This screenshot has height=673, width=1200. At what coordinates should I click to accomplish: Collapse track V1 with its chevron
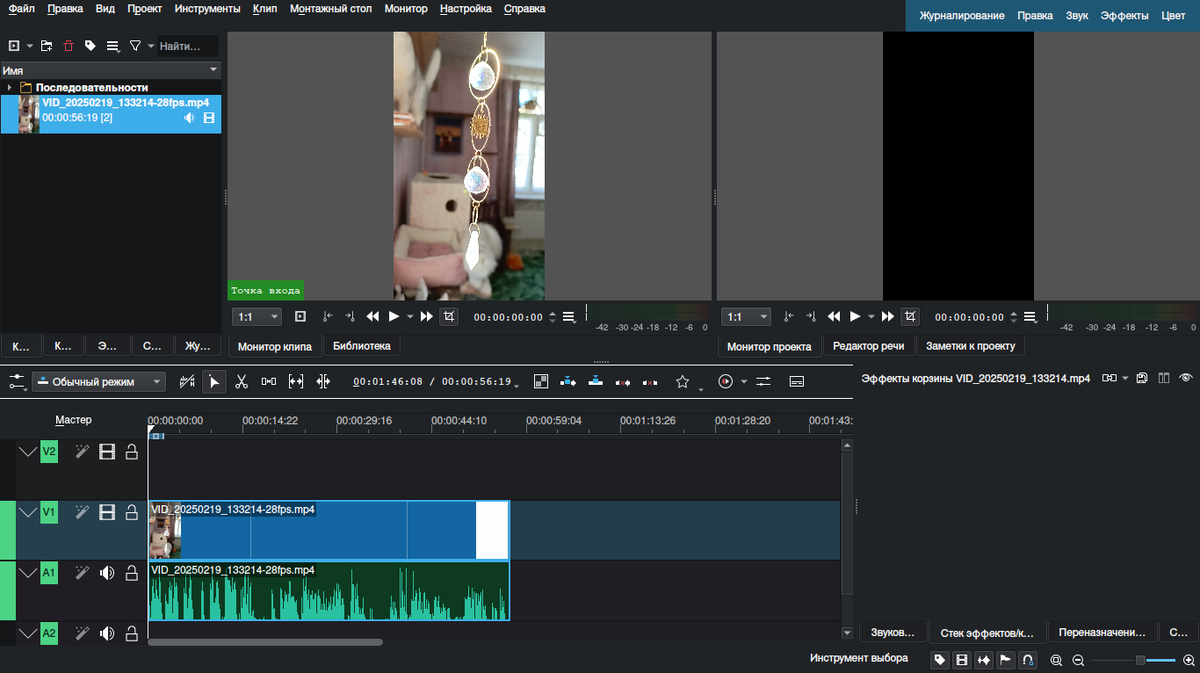click(x=27, y=513)
